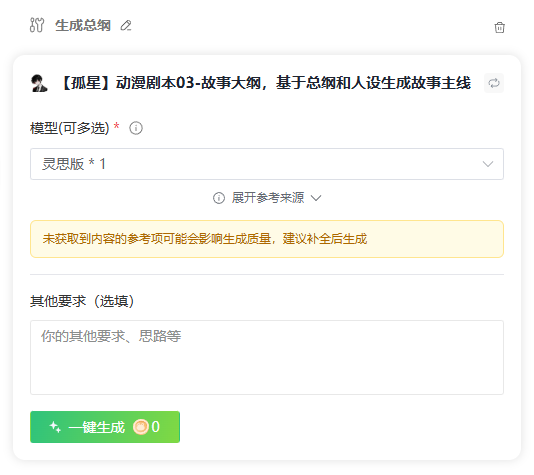The height and width of the screenshot is (475, 534).
Task: Click the 其他要求 text area
Action: (267, 357)
